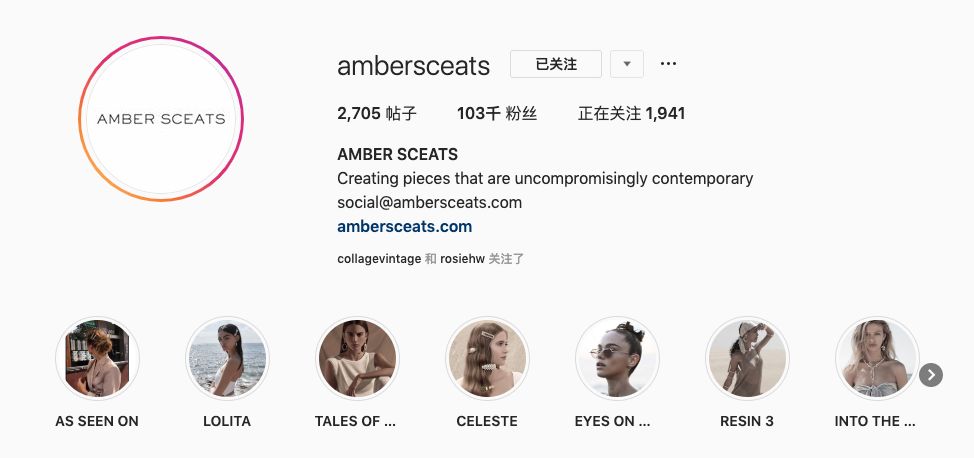View the EYES ON highlight
The width and height of the screenshot is (974, 458).
[x=617, y=358]
